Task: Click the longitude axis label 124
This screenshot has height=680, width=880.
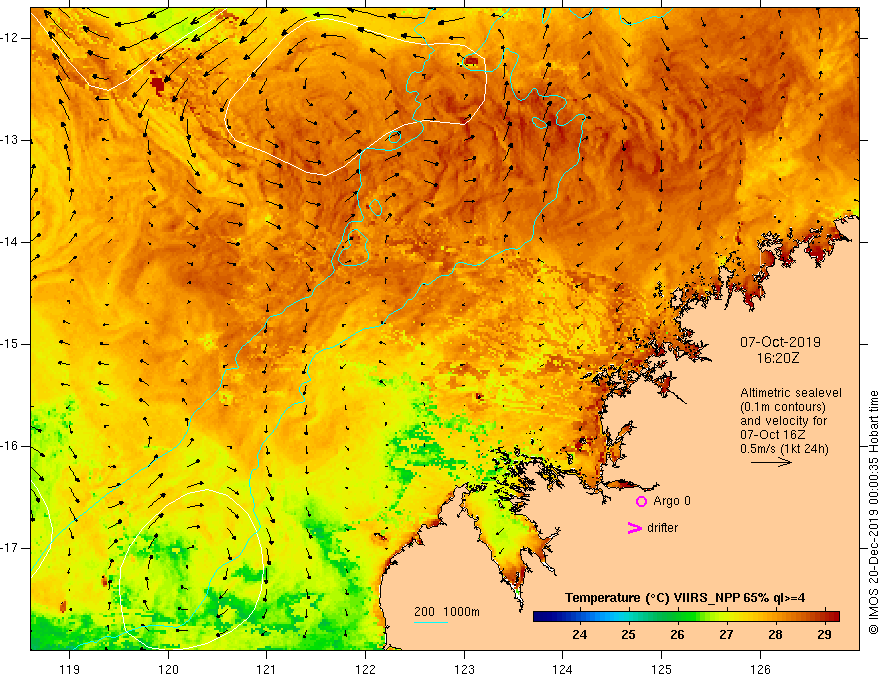Action: [x=563, y=669]
